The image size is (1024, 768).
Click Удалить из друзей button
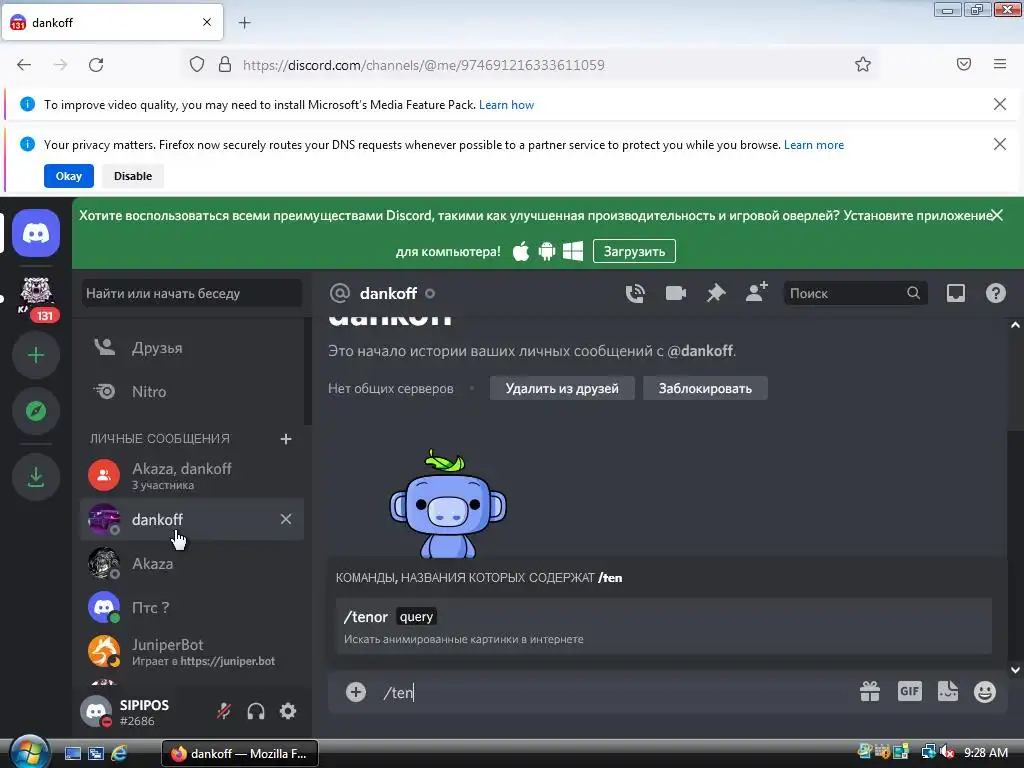(x=562, y=389)
